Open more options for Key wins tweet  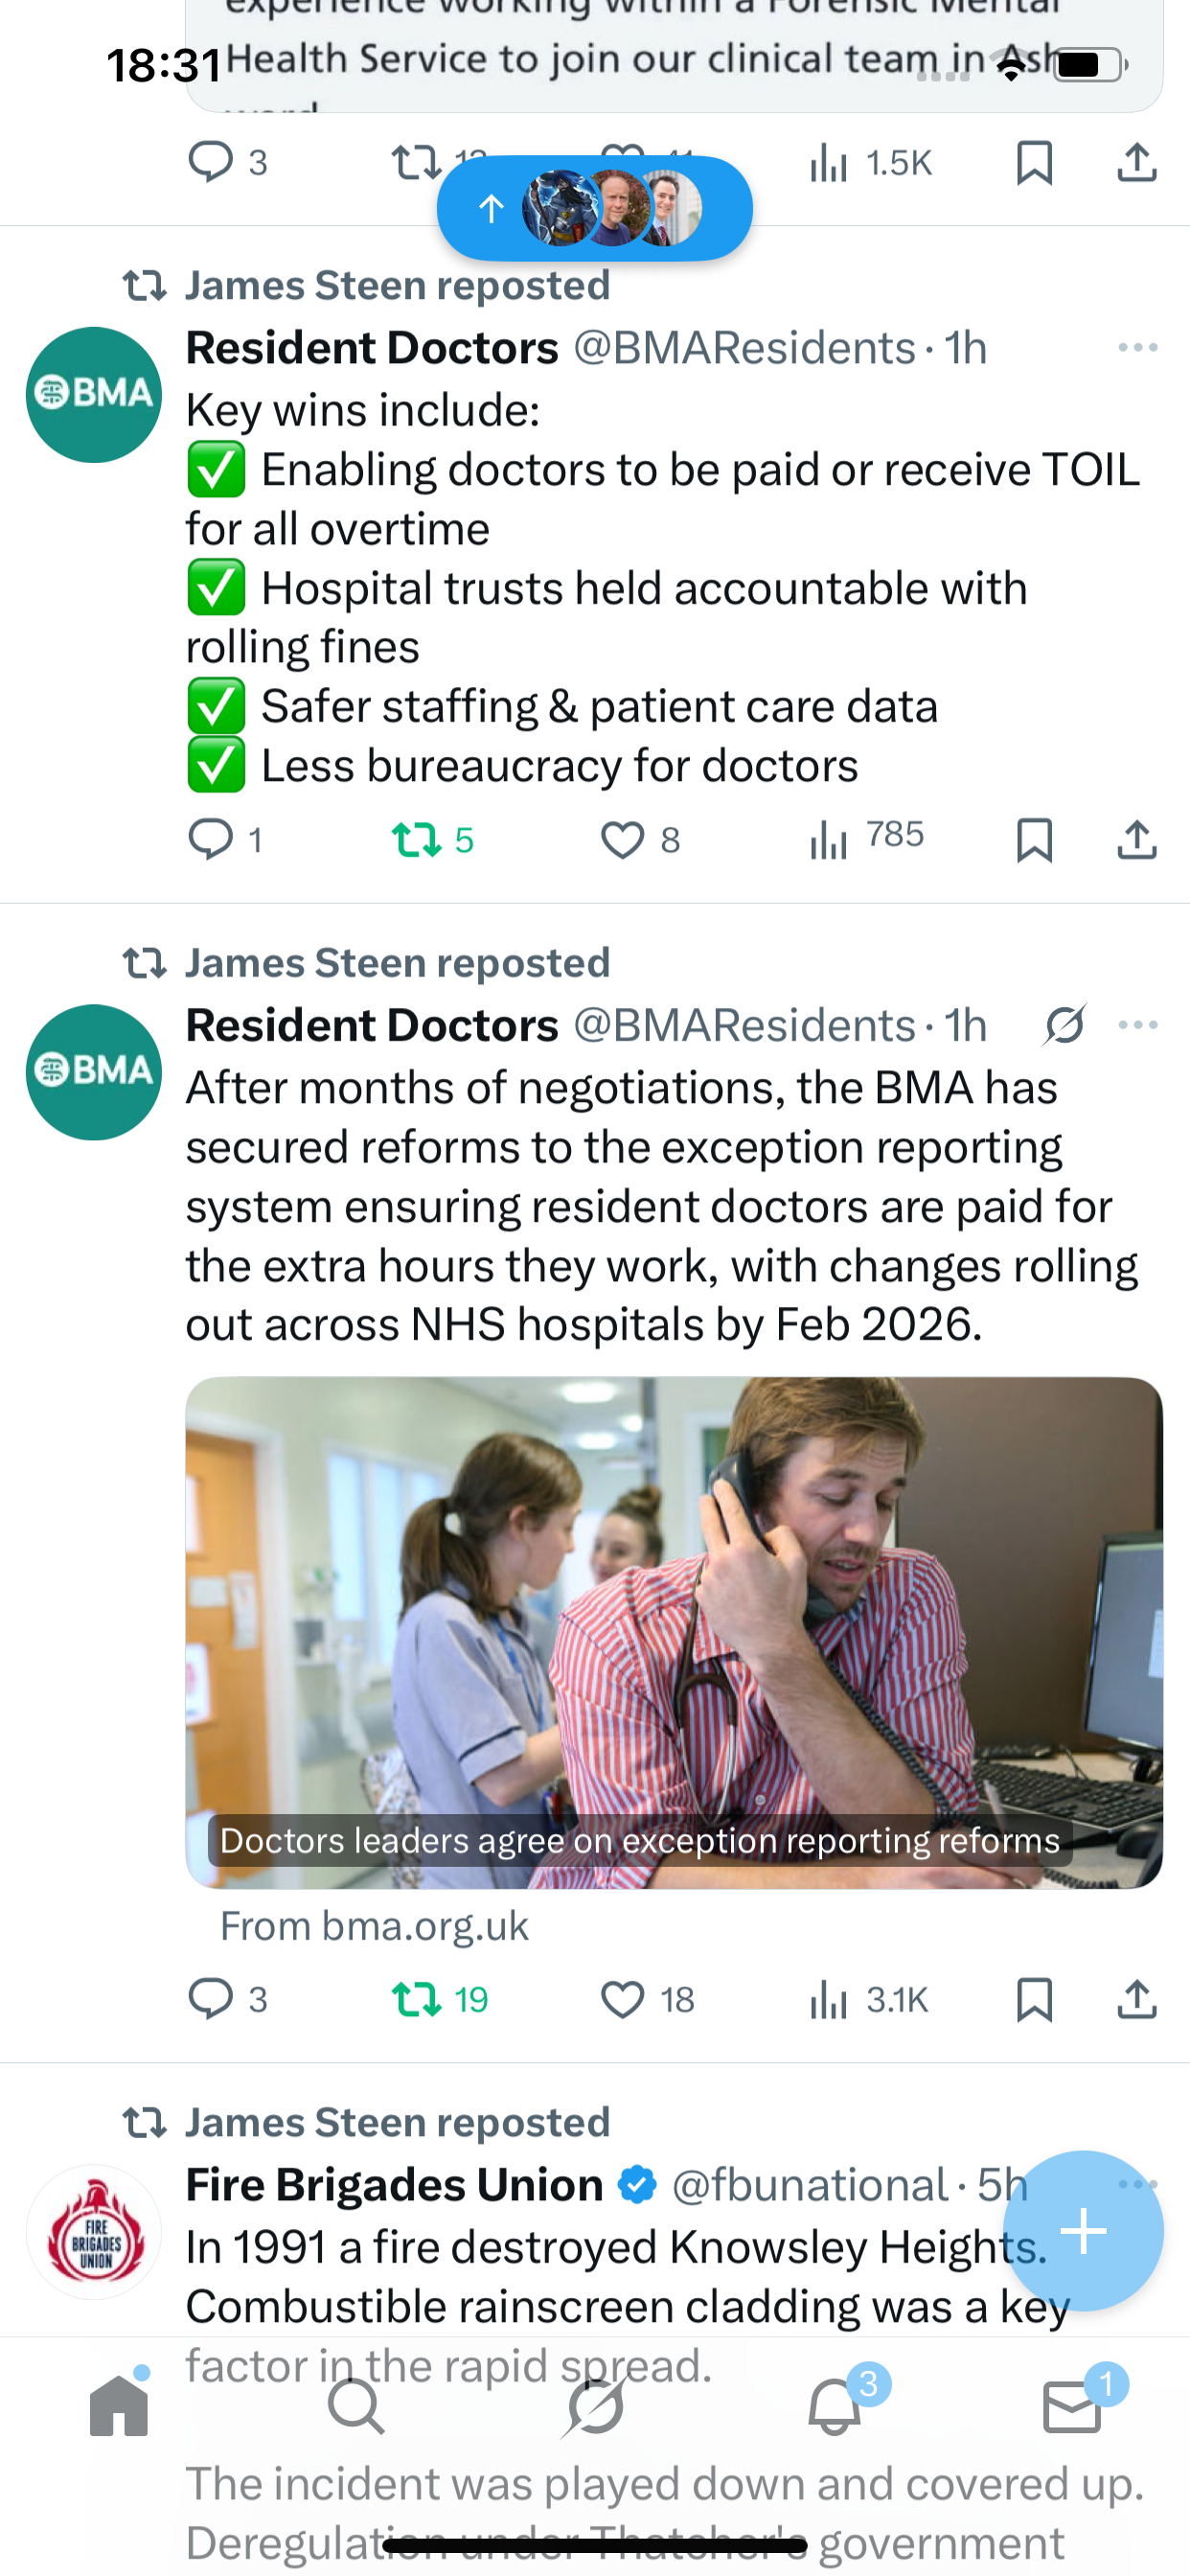[x=1138, y=348]
